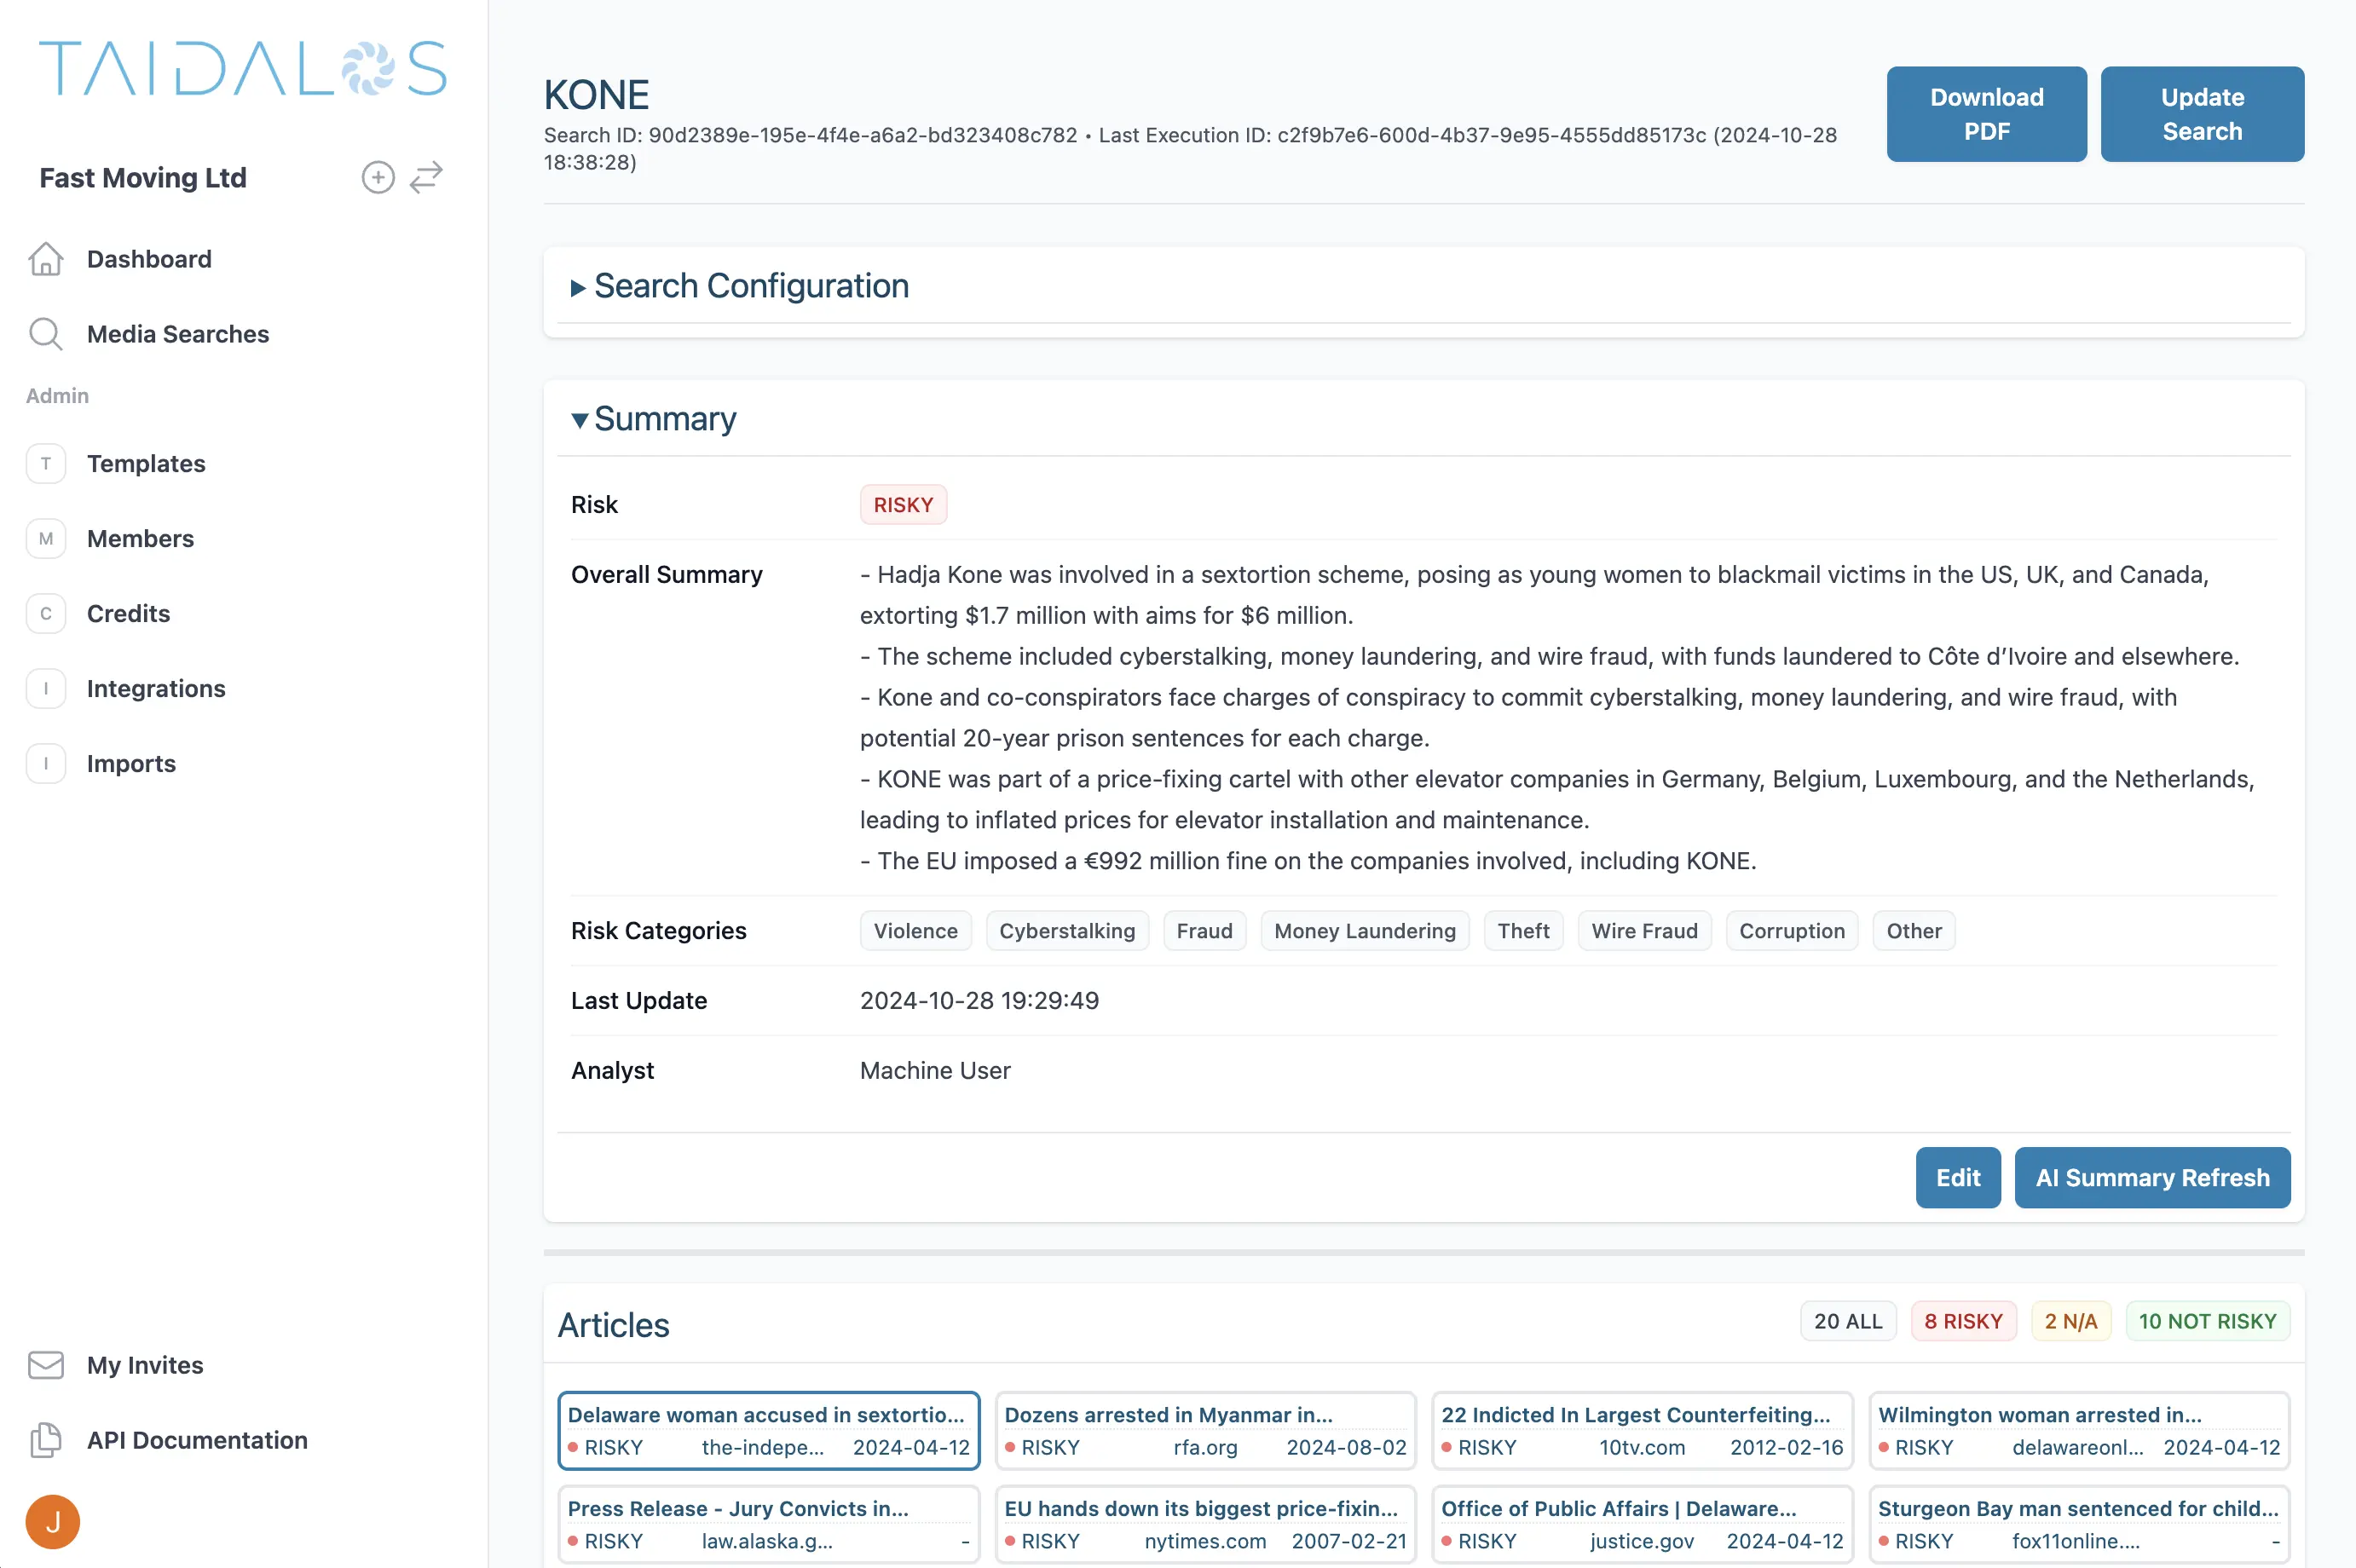This screenshot has height=1568, width=2356.
Task: Select the Media Searches magnifier icon
Action: [46, 334]
